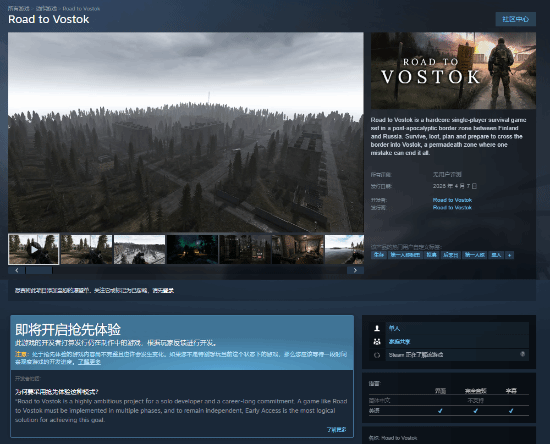The image size is (550, 444).
Task: Select the snowy rifle screenshot thumbnail
Action: (139, 249)
